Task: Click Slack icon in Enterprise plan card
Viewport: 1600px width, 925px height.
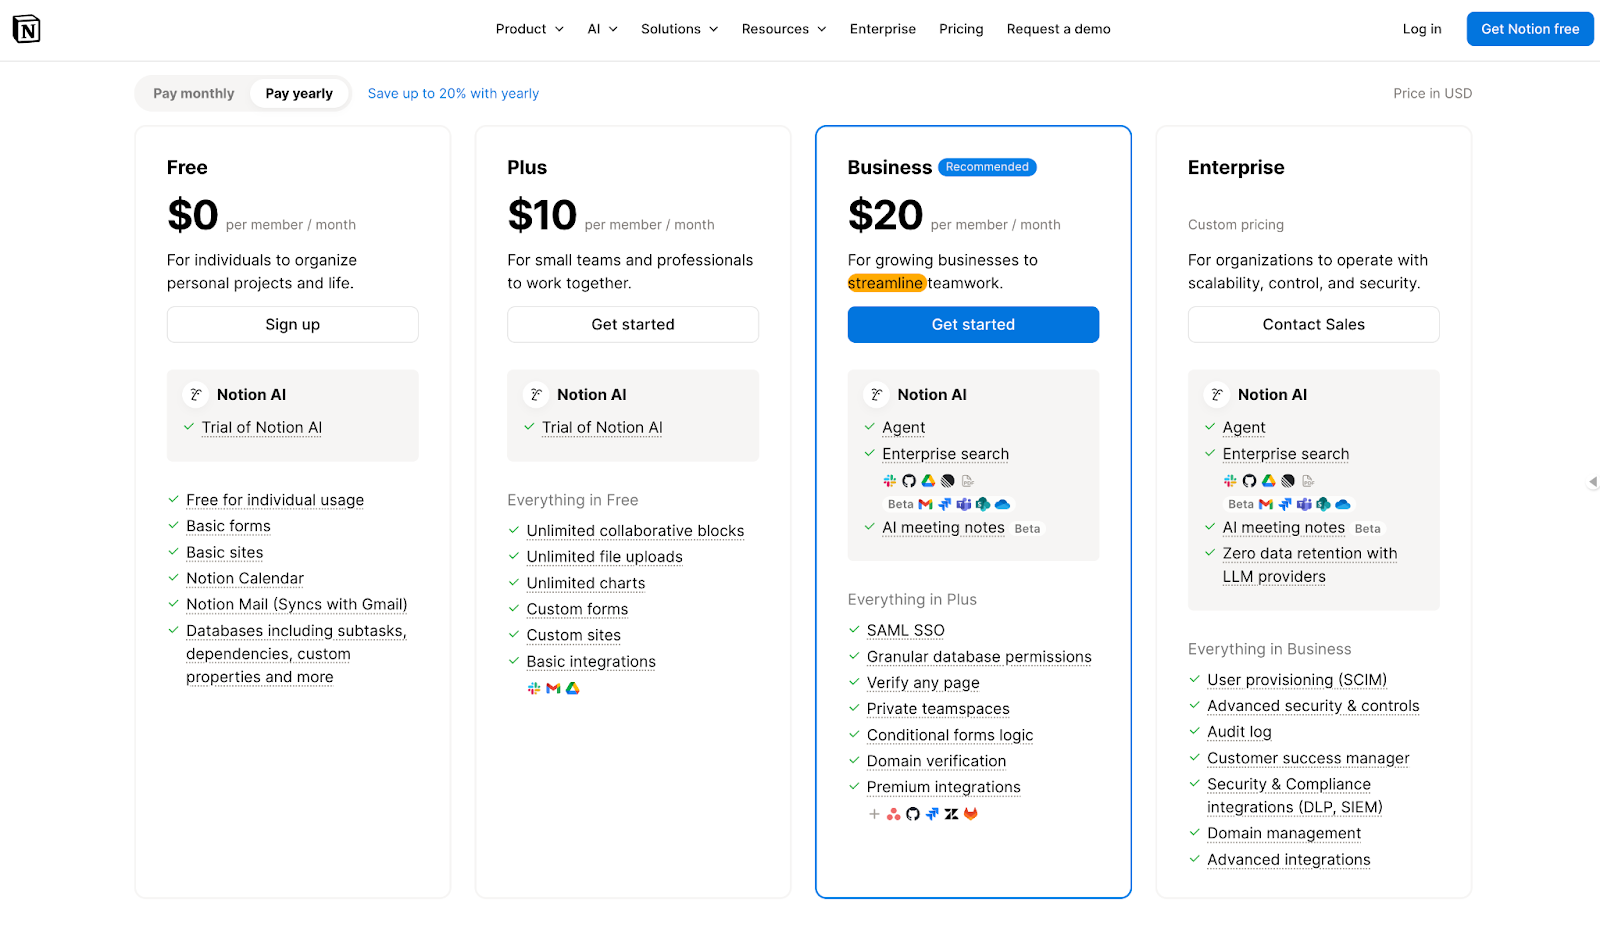Action: pyautogui.click(x=1230, y=481)
